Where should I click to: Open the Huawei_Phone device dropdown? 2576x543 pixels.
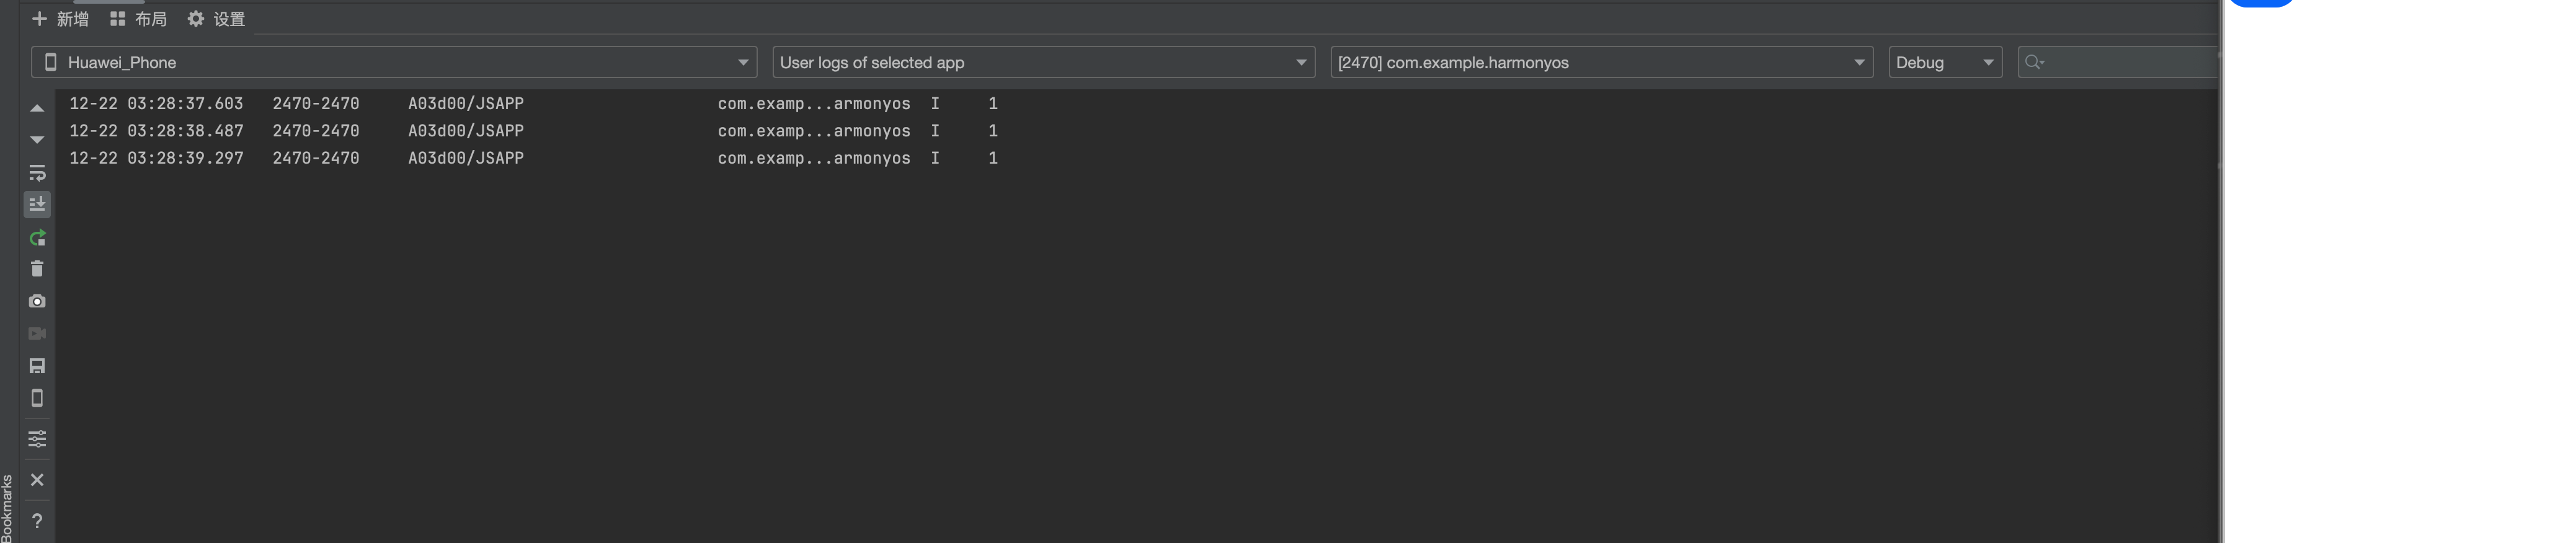(x=394, y=62)
